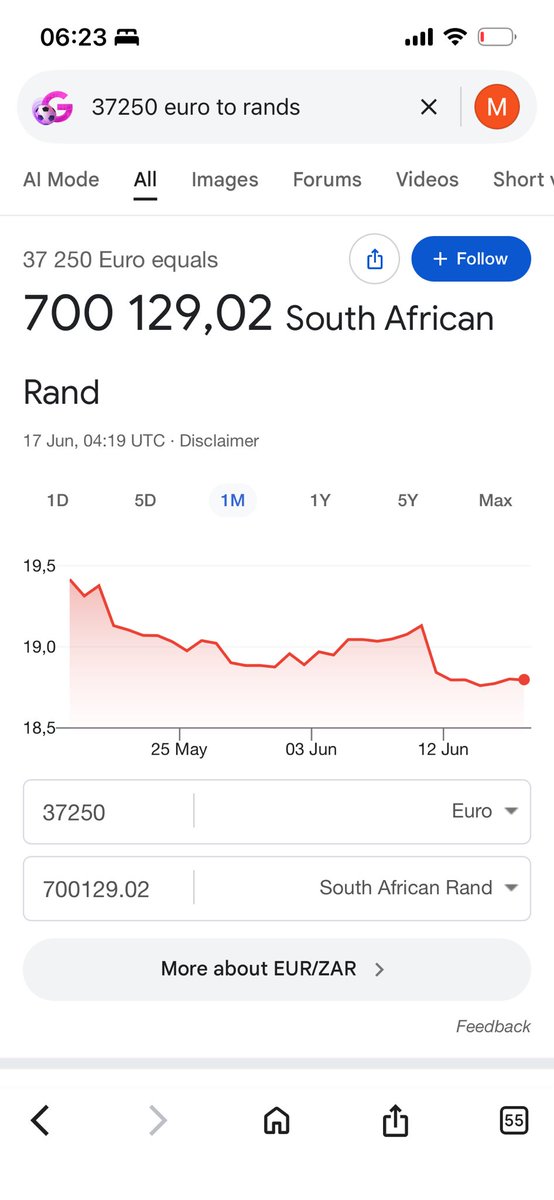The image size is (554, 1200).
Task: Switch to the Images tab
Action: click(225, 180)
